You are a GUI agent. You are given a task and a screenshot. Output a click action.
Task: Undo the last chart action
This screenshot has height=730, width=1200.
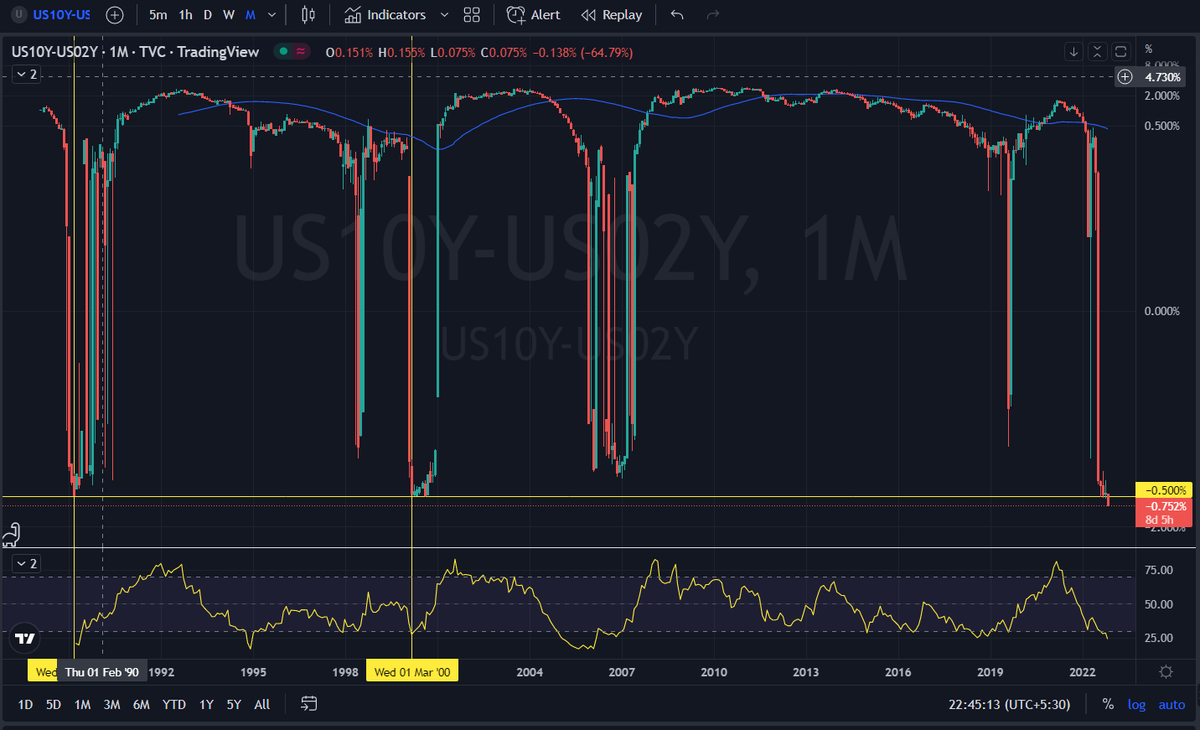click(x=678, y=15)
